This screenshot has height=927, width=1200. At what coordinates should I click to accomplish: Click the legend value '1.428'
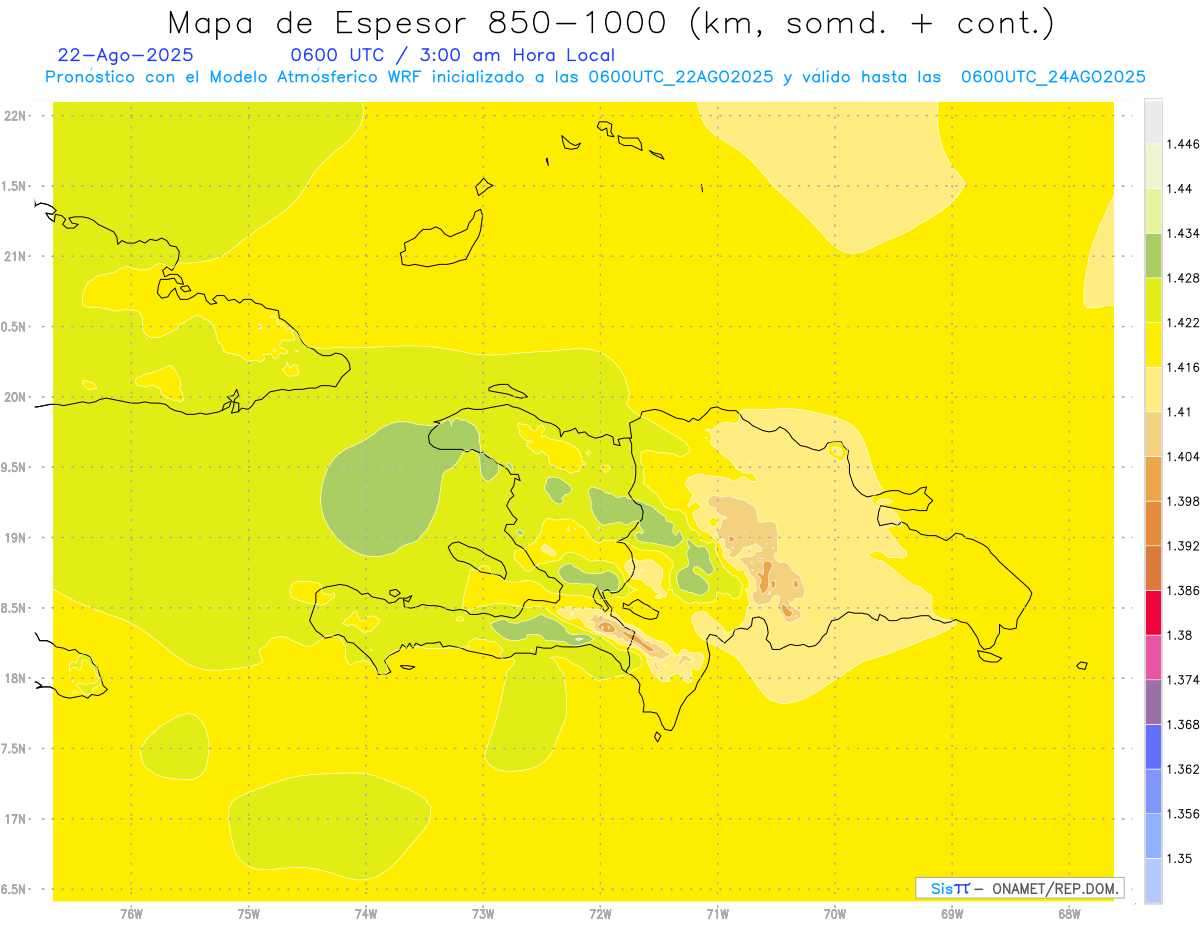[1182, 278]
